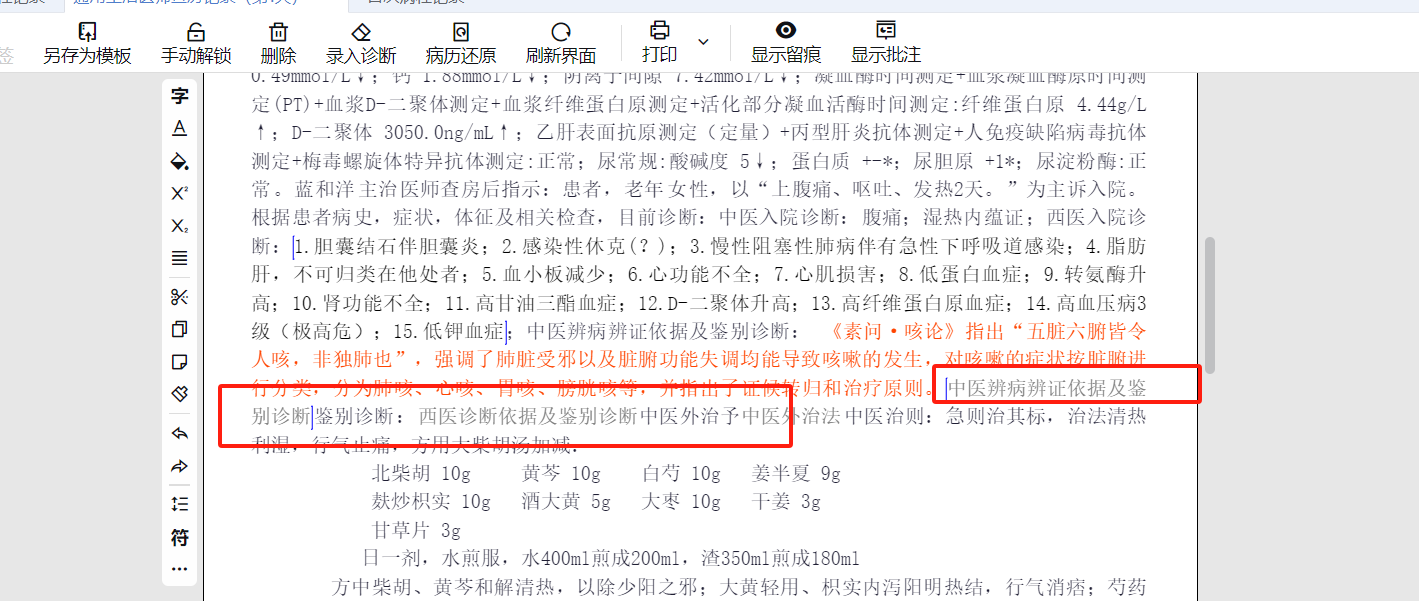
Task: Click the redo arrow icon
Action: coord(179,466)
